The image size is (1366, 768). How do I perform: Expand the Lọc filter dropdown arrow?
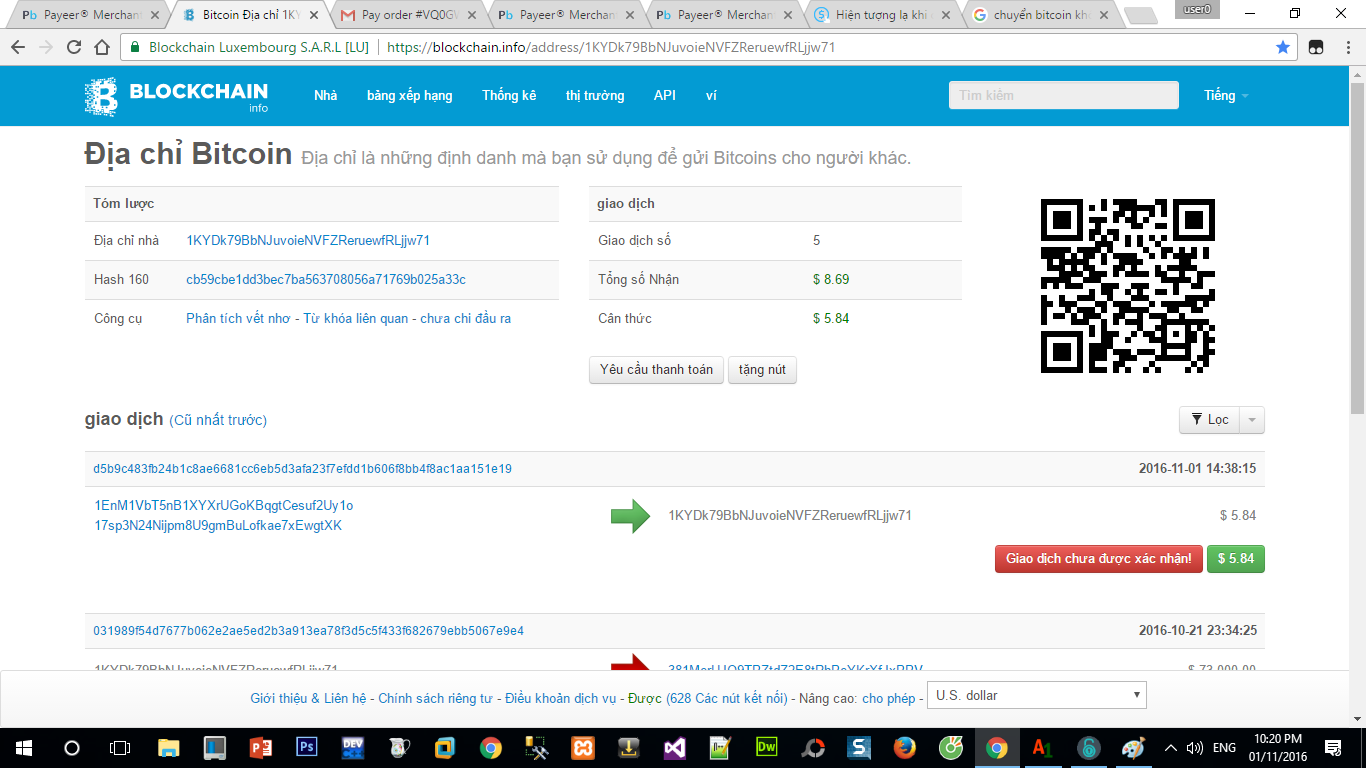[x=1252, y=420]
